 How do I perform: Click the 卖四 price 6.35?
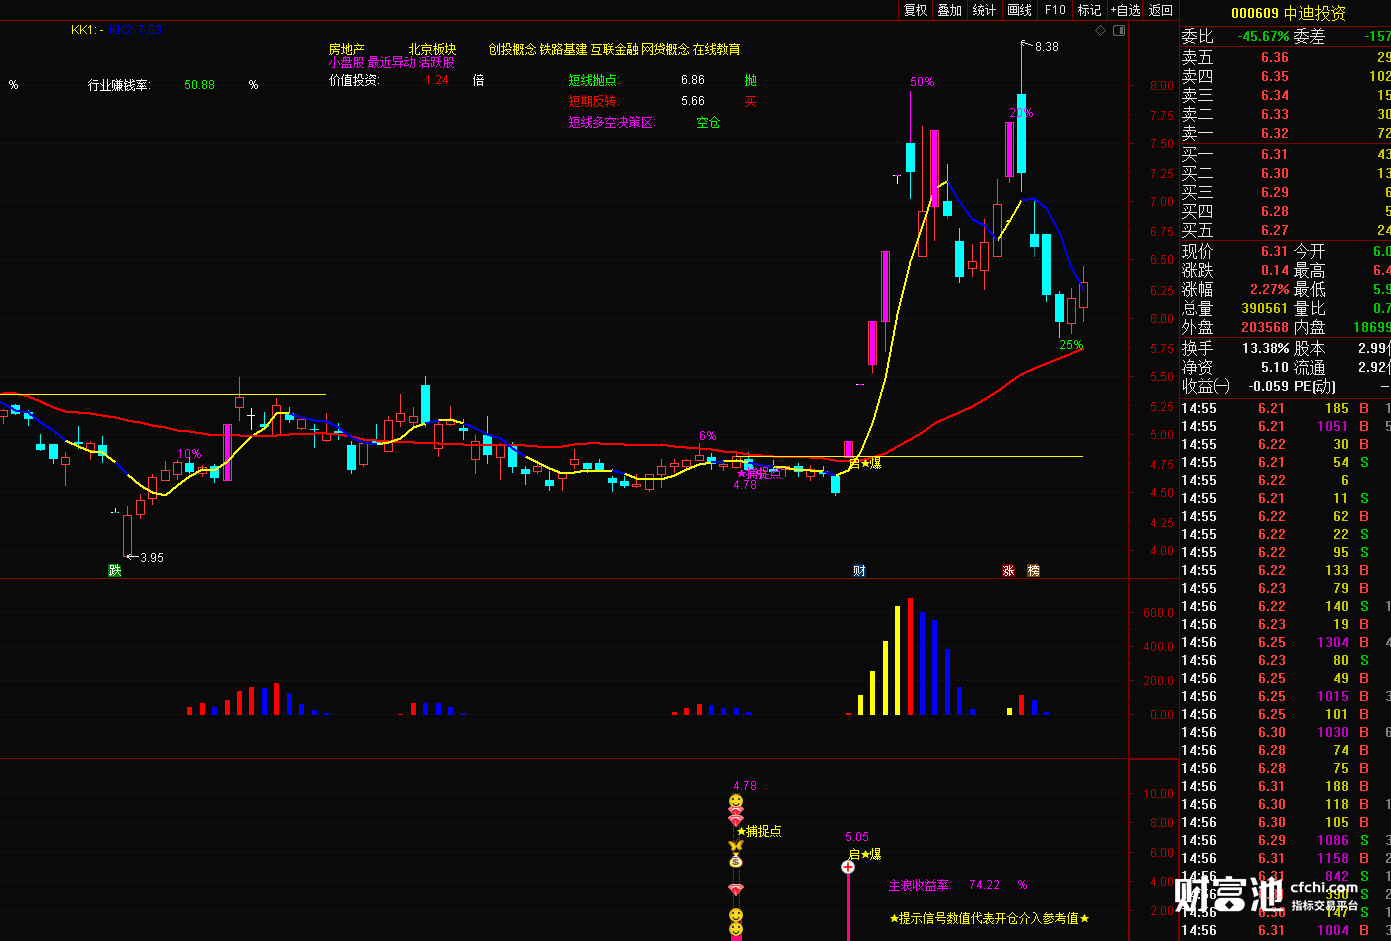click(x=1275, y=76)
